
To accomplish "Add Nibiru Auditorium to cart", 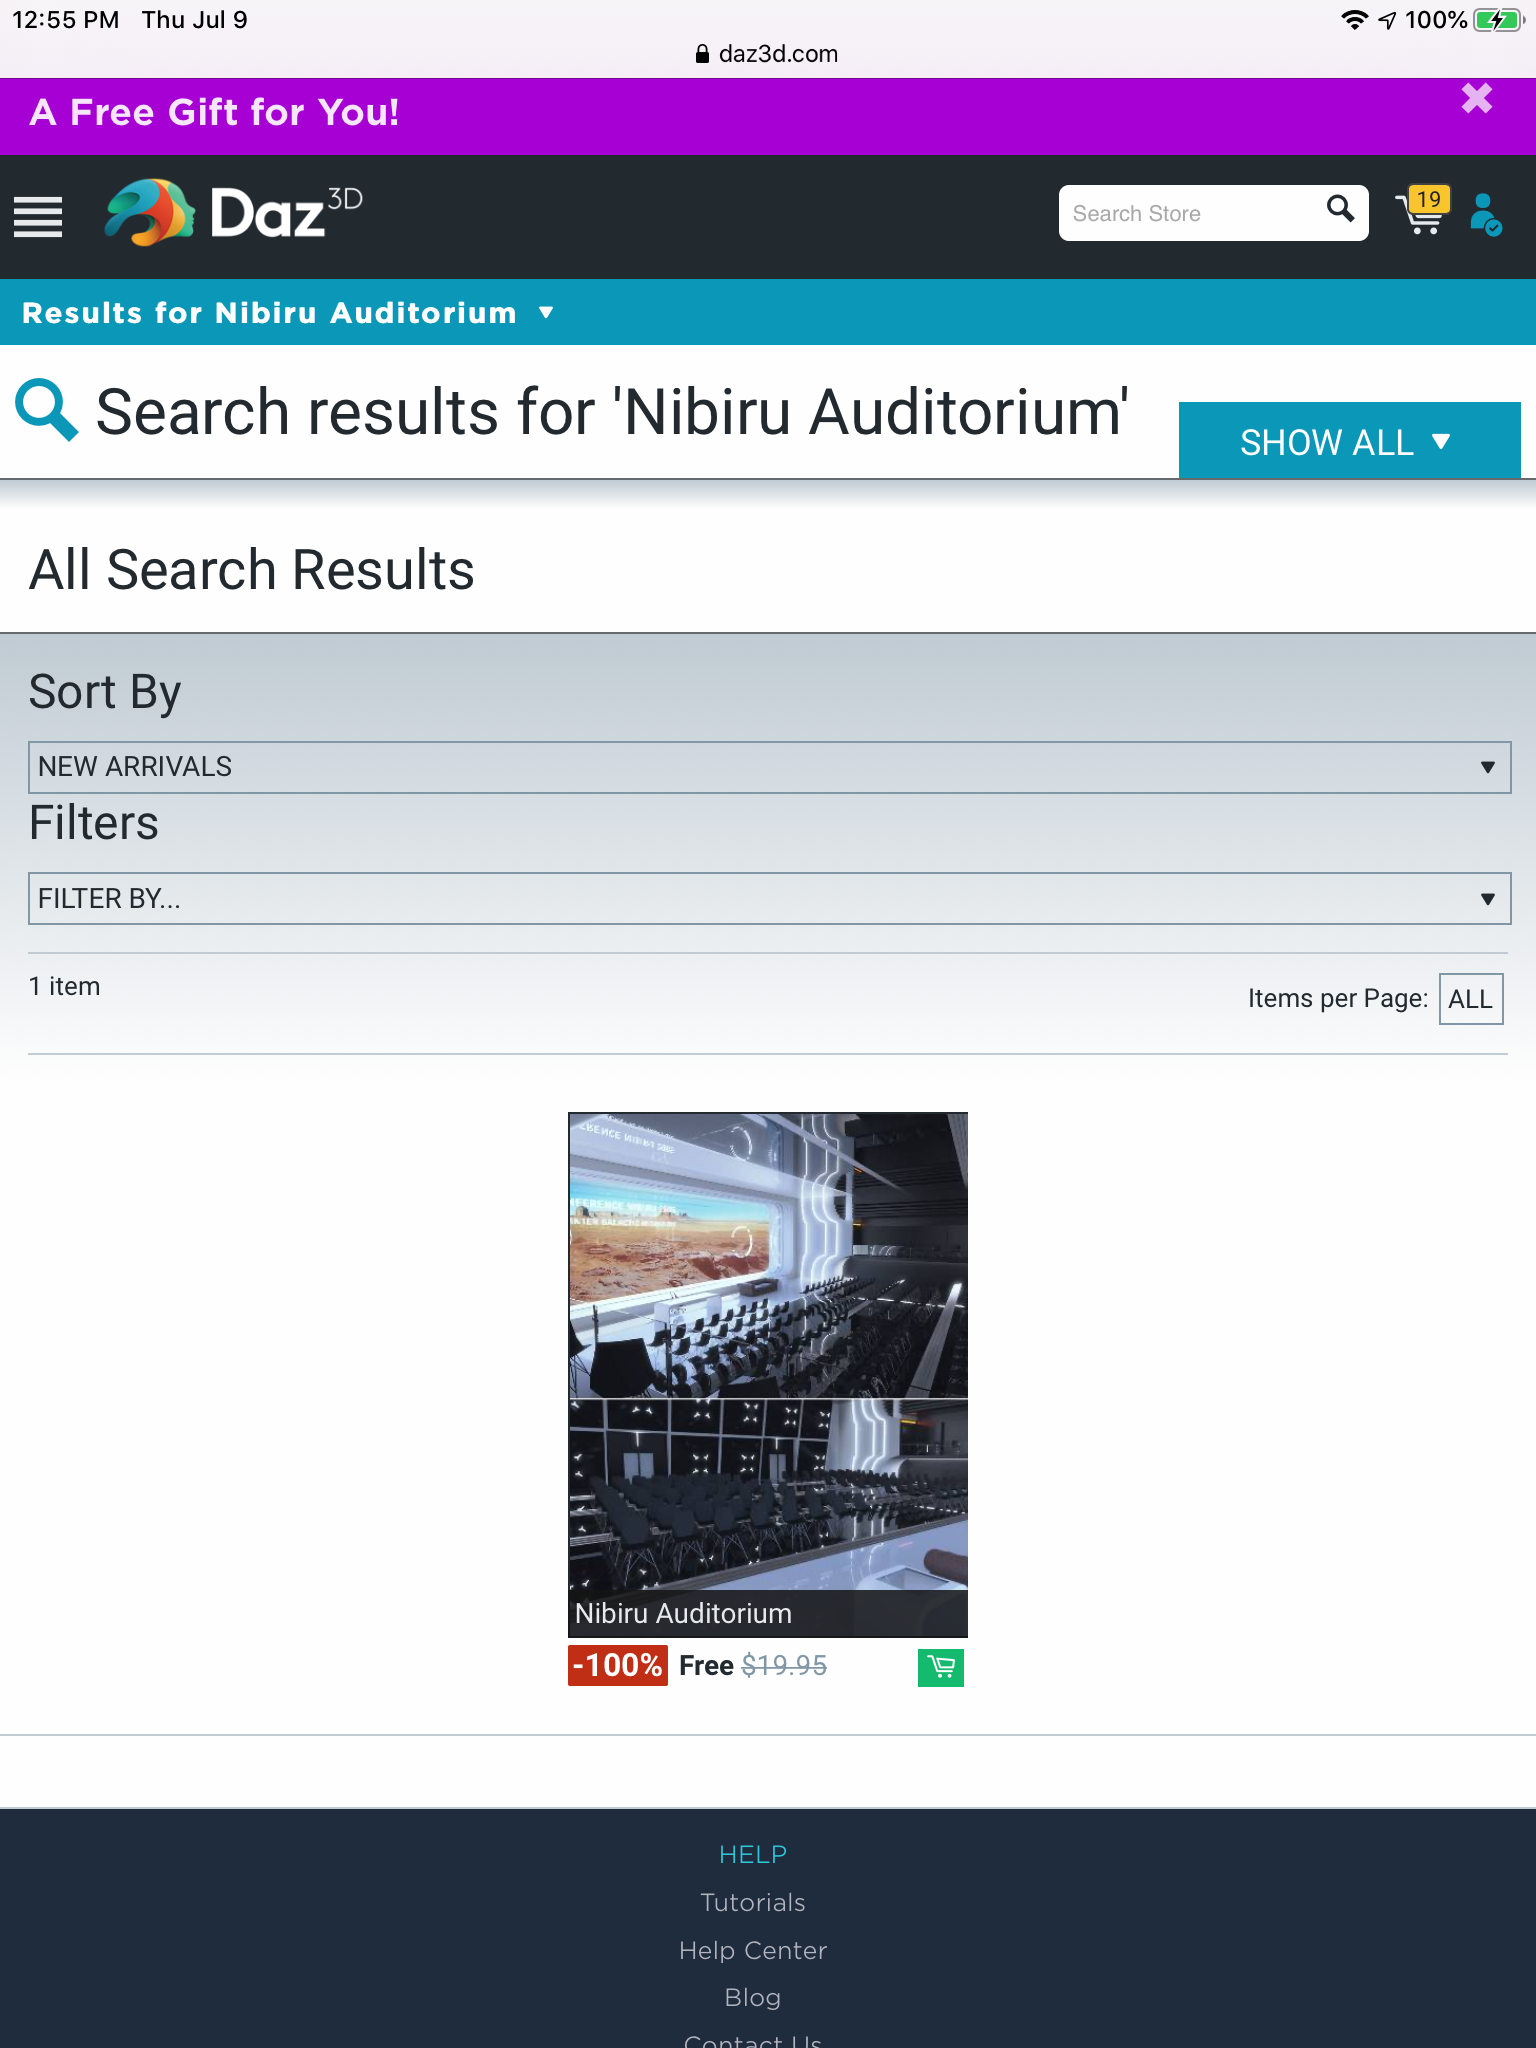I will pos(940,1667).
